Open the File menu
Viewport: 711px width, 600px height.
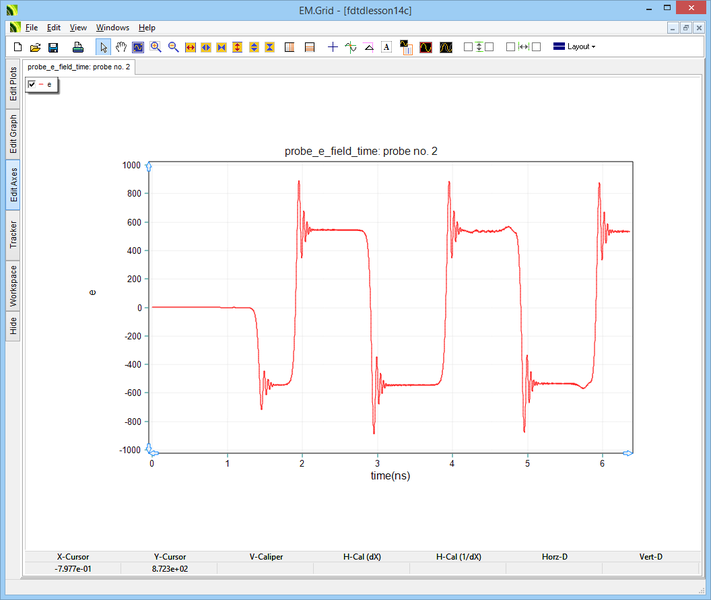click(31, 27)
